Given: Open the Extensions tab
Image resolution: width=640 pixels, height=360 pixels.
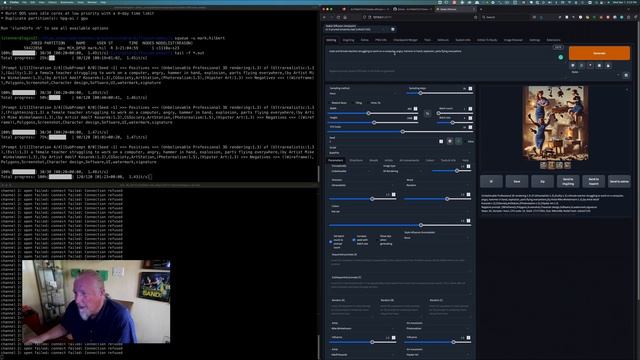Looking at the screenshot, I should (x=553, y=40).
